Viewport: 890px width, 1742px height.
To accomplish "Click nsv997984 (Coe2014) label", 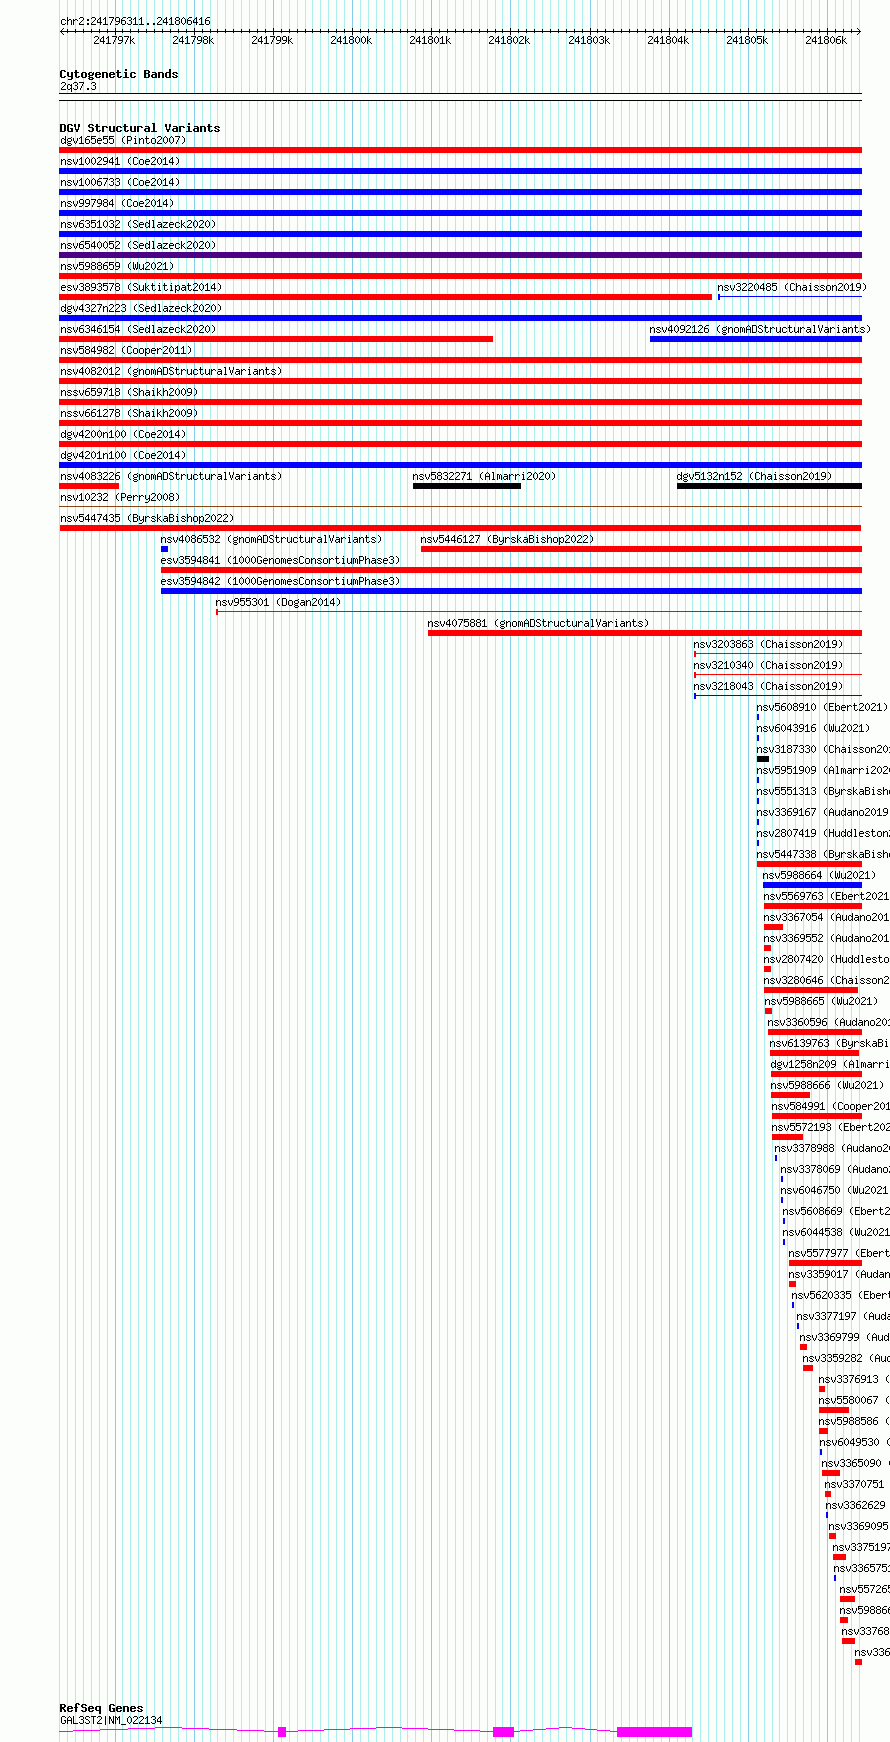I will click(x=117, y=204).
